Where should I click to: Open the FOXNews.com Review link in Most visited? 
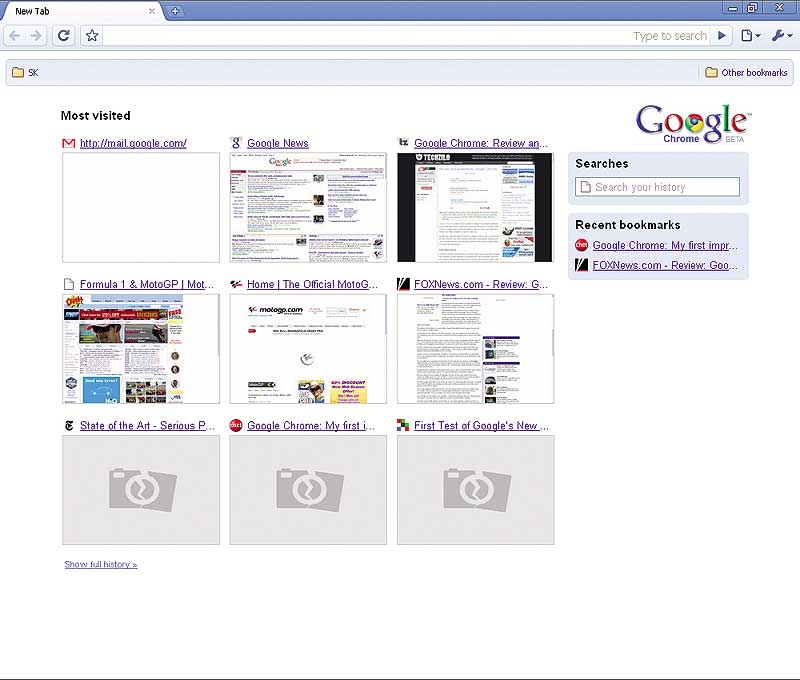tap(481, 284)
